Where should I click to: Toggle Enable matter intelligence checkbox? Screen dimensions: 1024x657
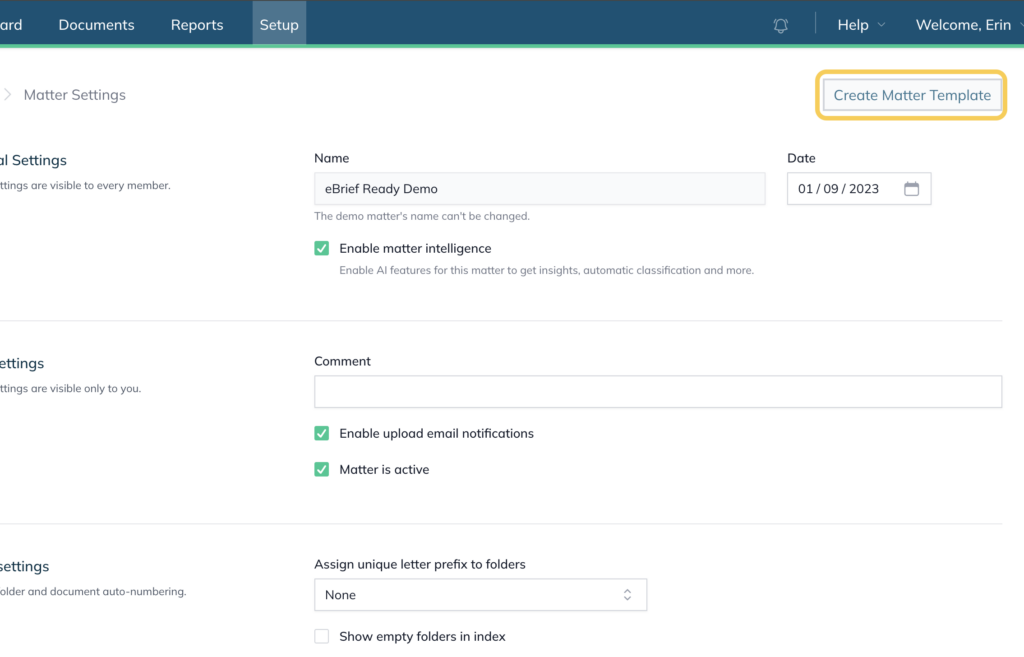pos(321,248)
